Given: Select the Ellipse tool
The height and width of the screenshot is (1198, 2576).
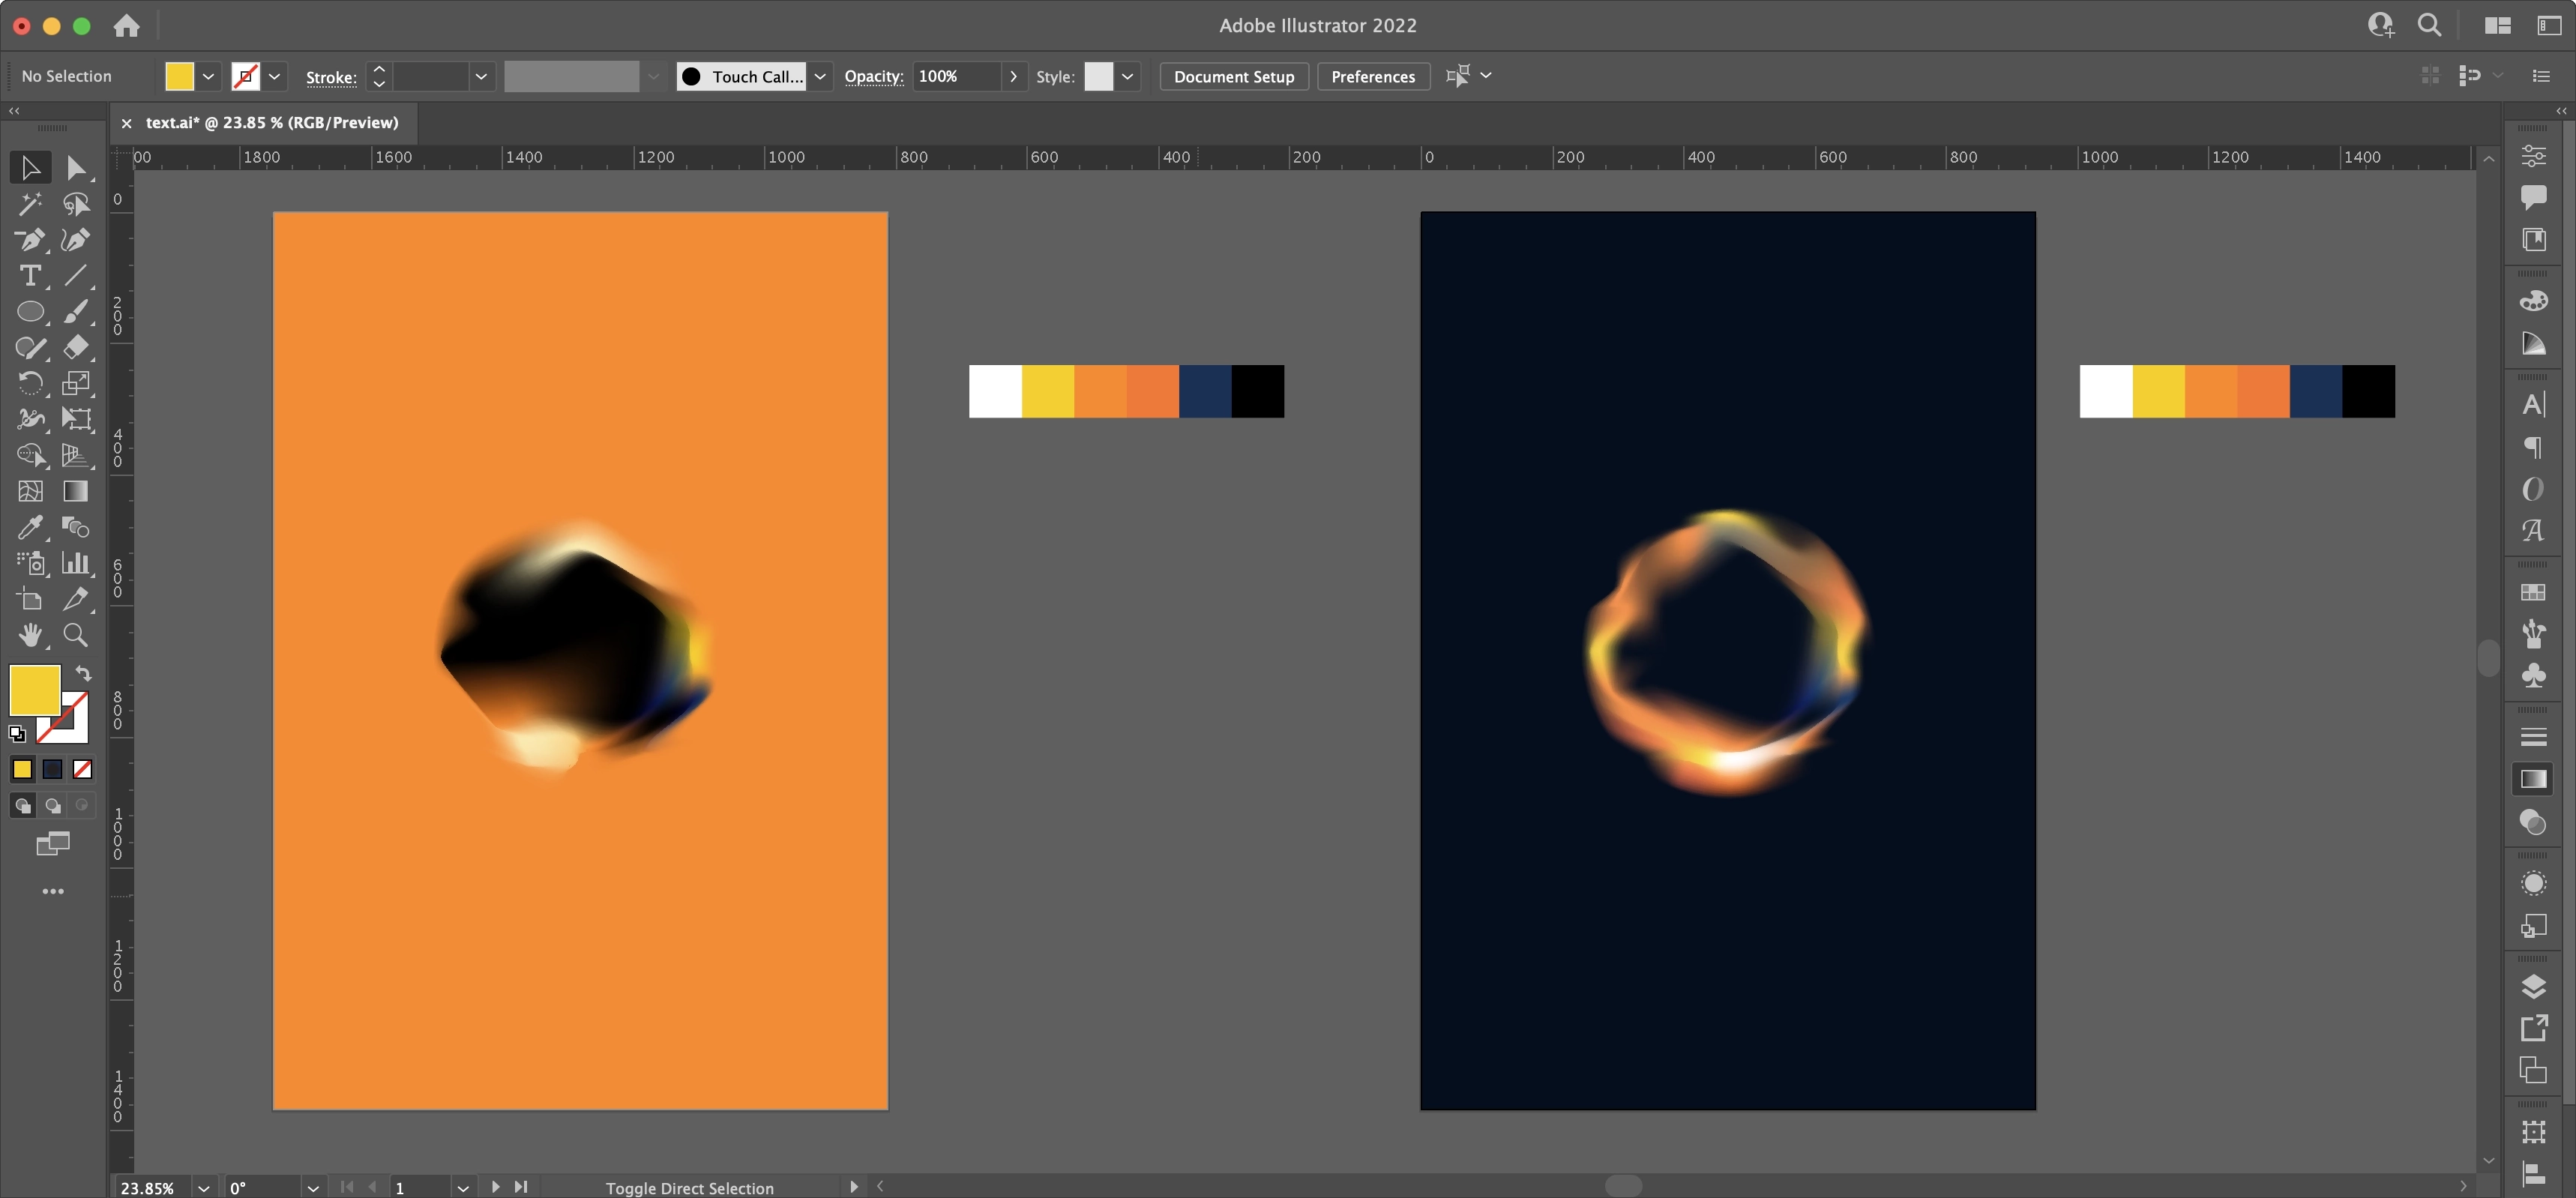Looking at the screenshot, I should coord(30,311).
